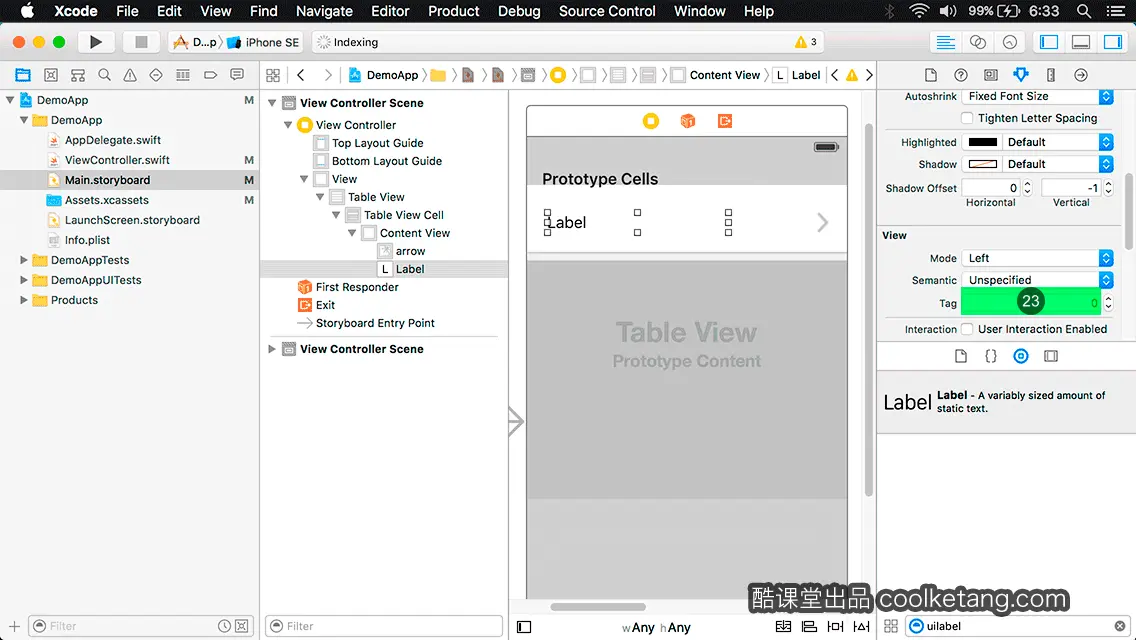Viewport: 1136px width, 640px height.
Task: Open the Object library tab
Action: tap(1021, 356)
